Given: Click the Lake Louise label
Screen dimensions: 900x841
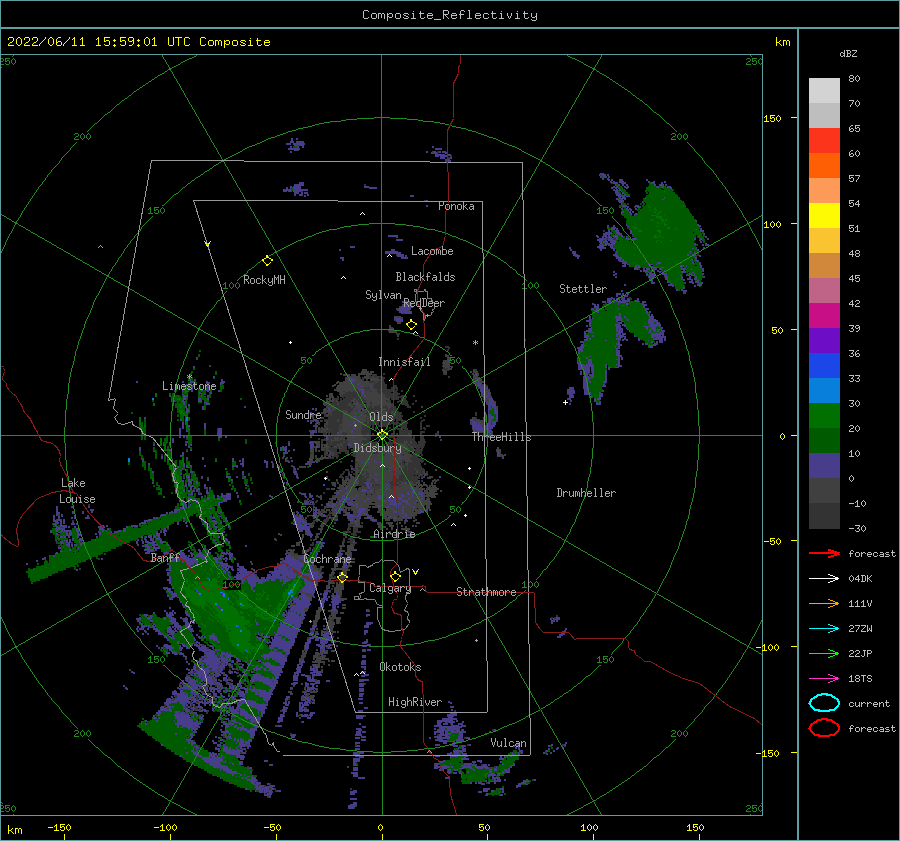Looking at the screenshot, I should (77, 491).
